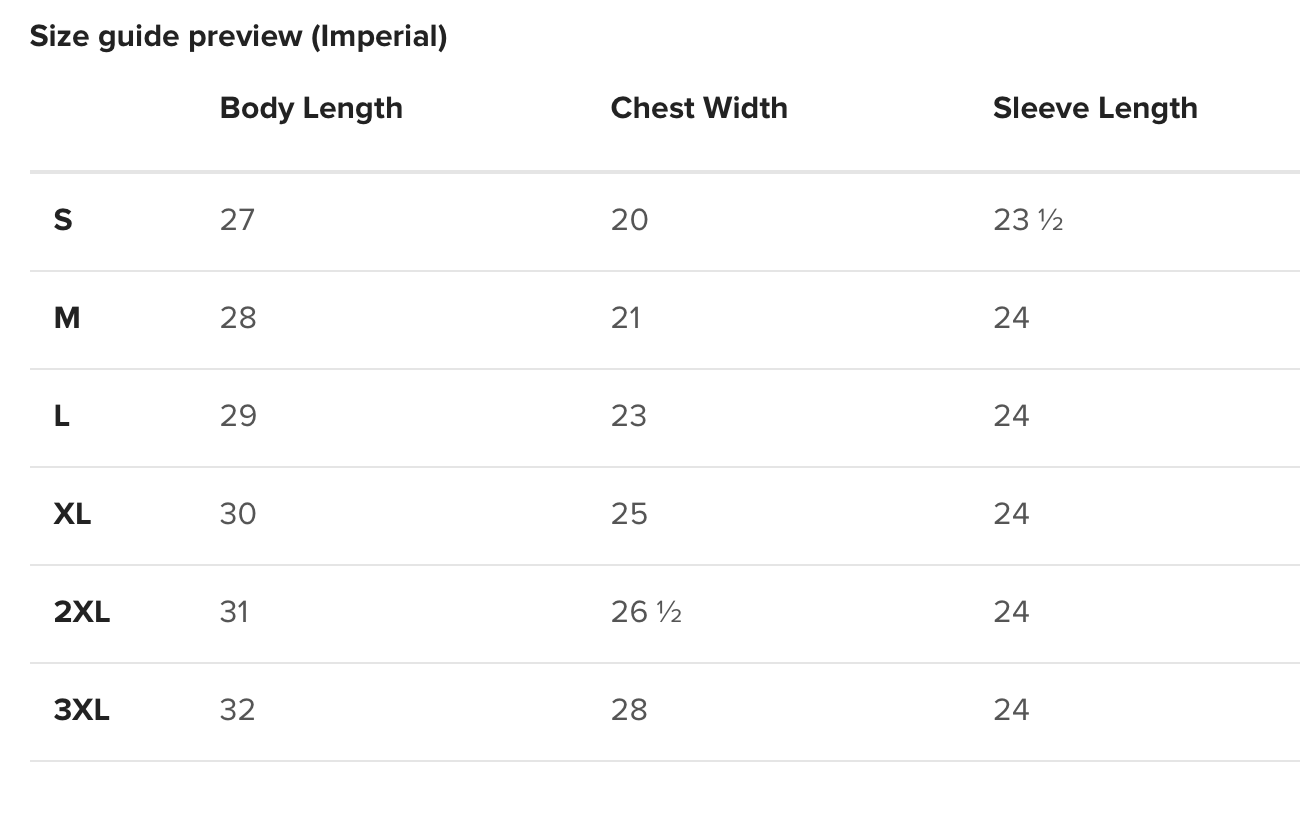Viewport: 1300px width, 820px height.
Task: Select the XL size row label
Action: coord(72,514)
